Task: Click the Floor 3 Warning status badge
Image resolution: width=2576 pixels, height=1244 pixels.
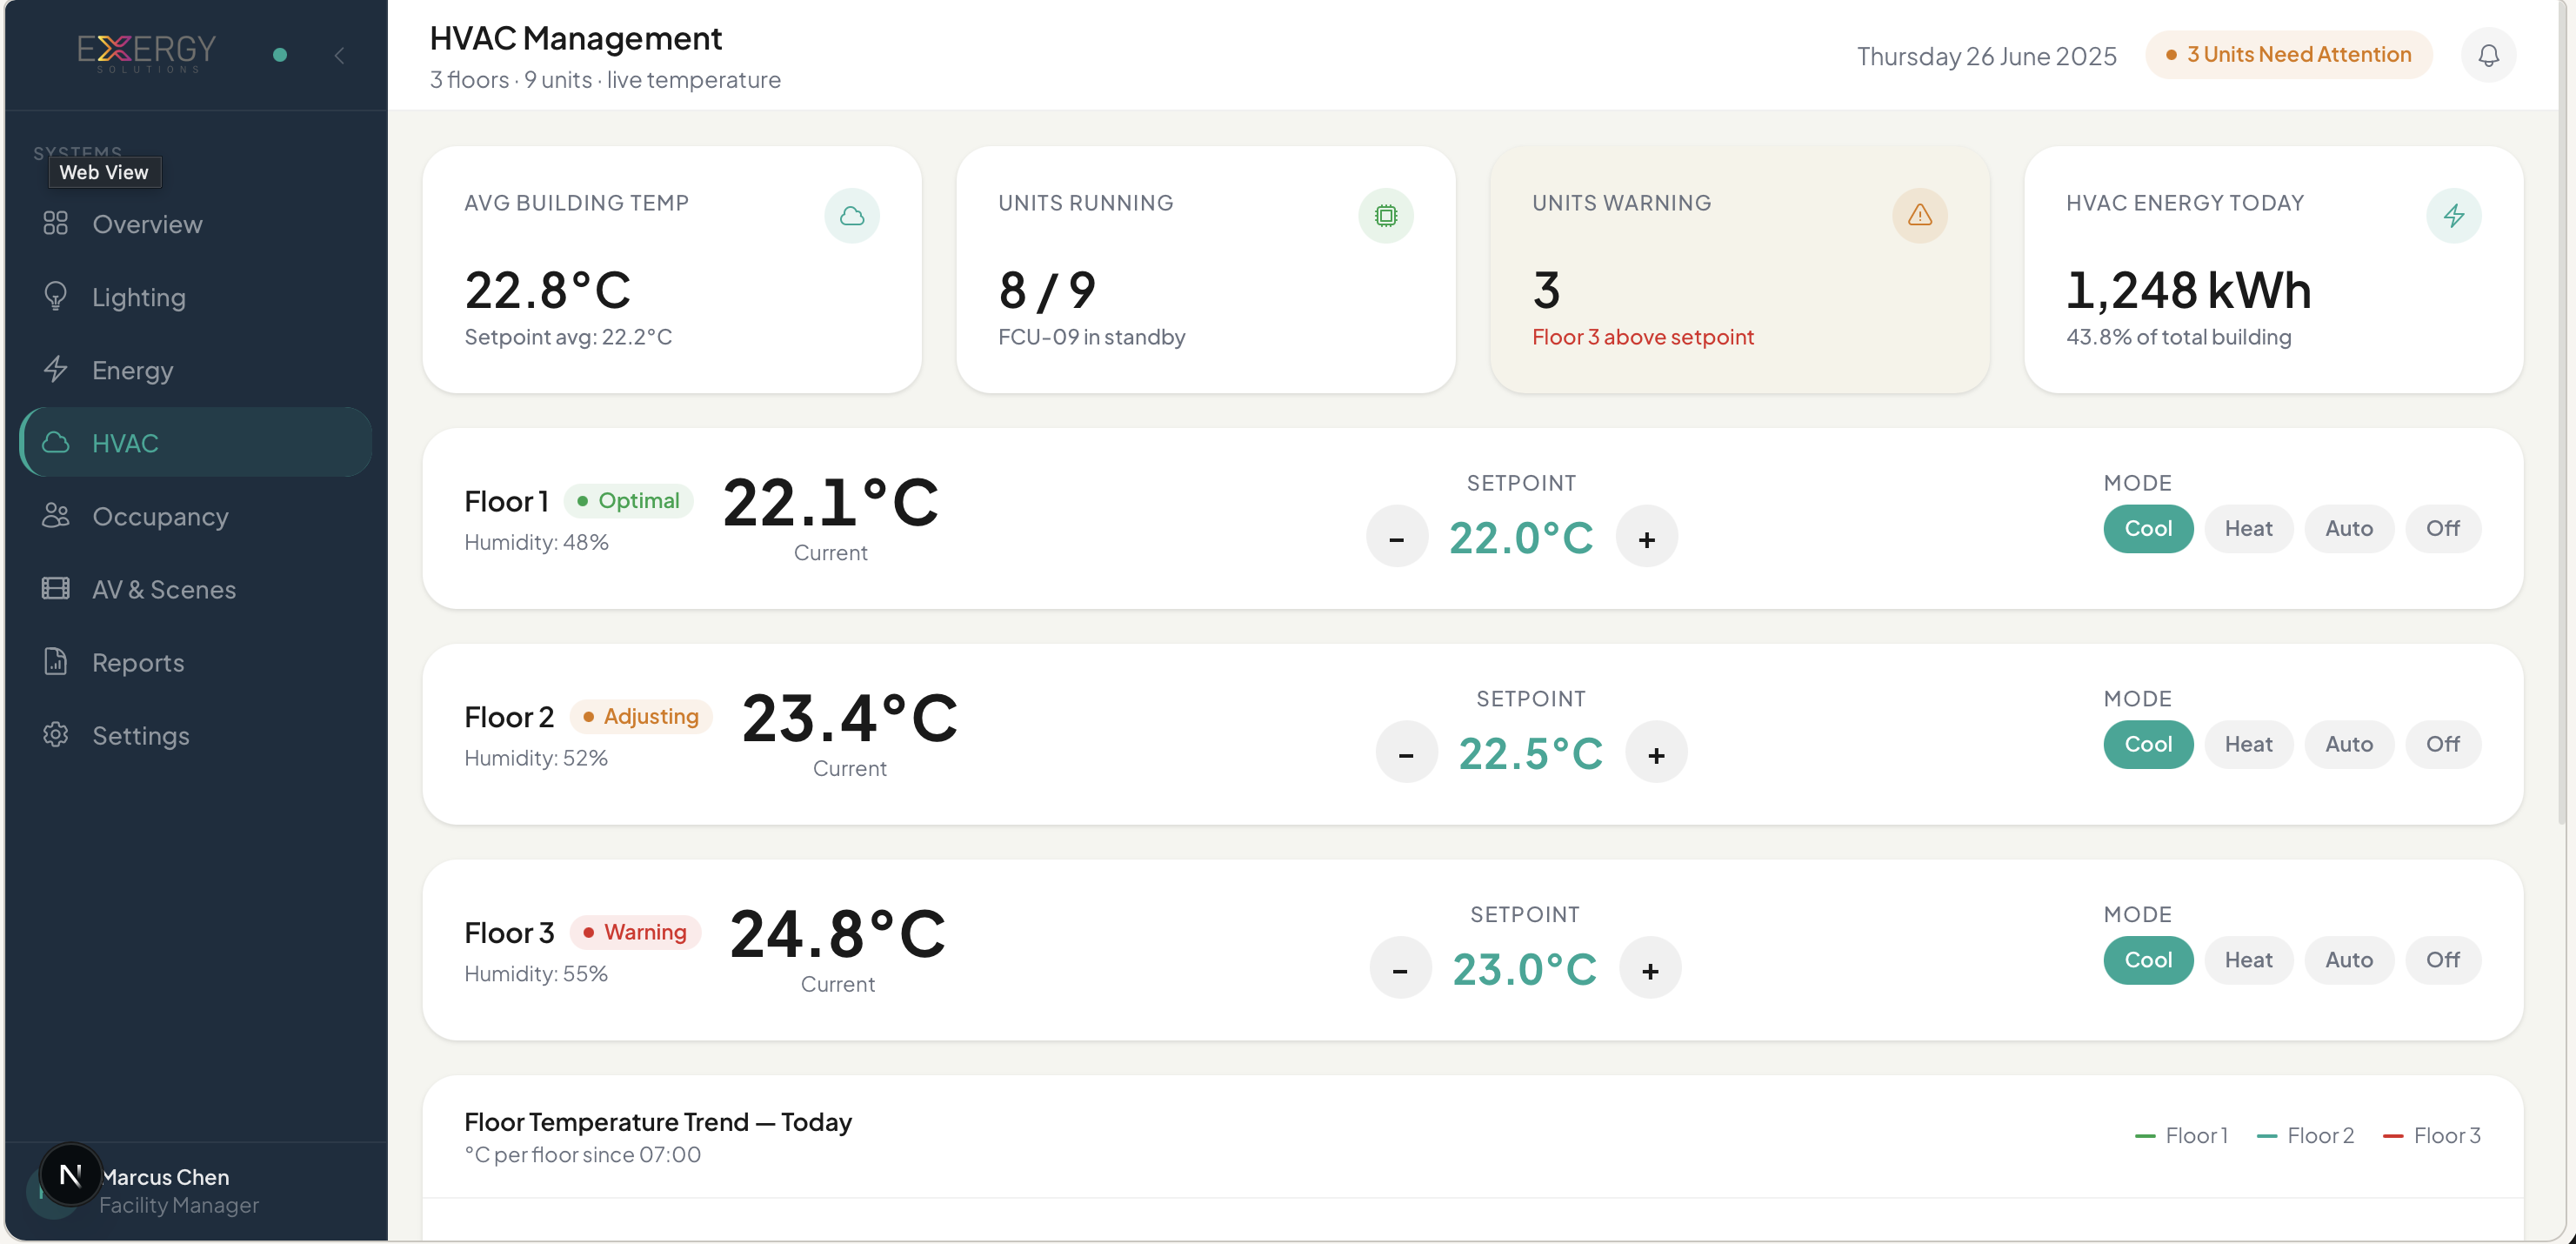Action: pos(635,932)
